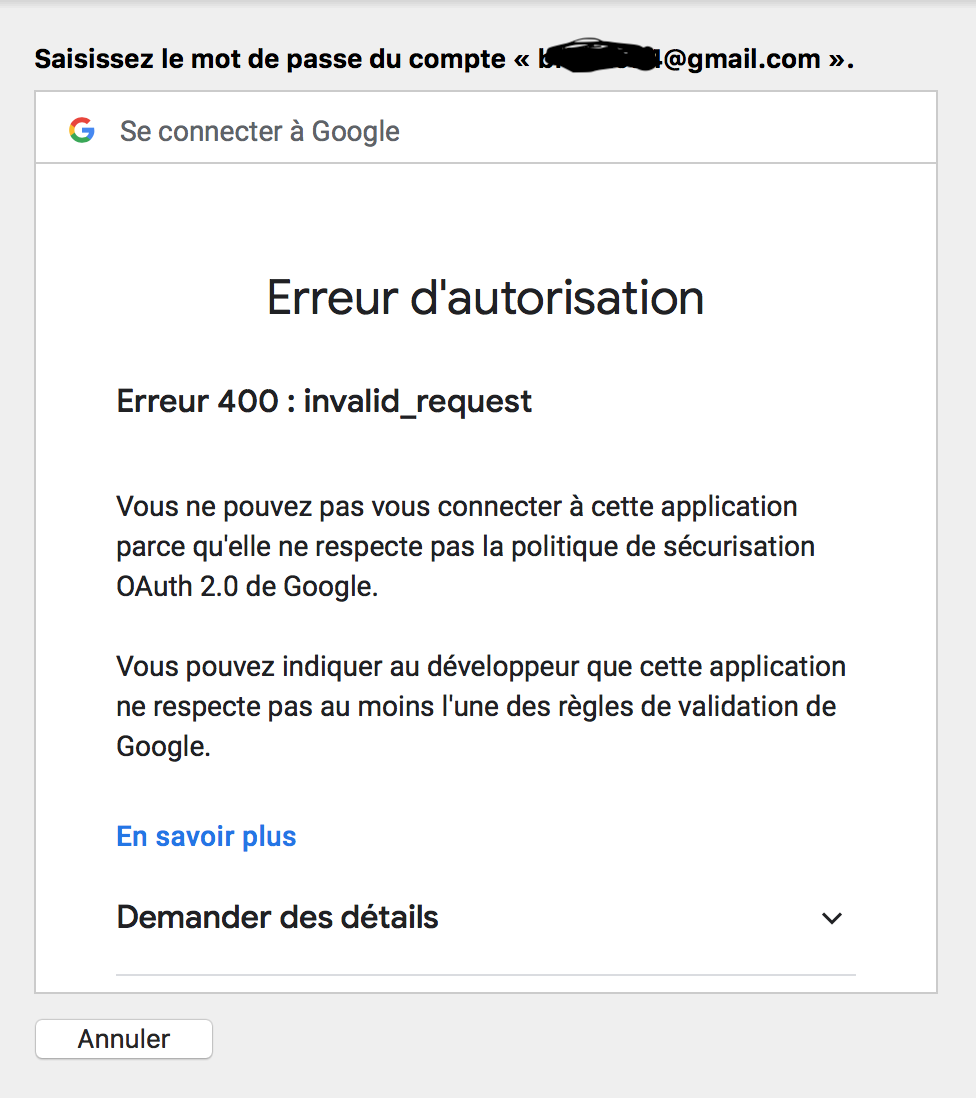Screen dimensions: 976x1098
Task: Expand the "Demander des détails" section label
Action: tap(277, 917)
